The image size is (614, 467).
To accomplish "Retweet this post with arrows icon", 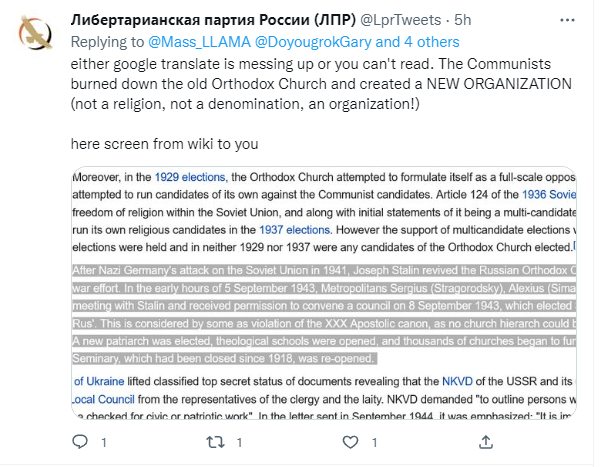I will (x=215, y=442).
